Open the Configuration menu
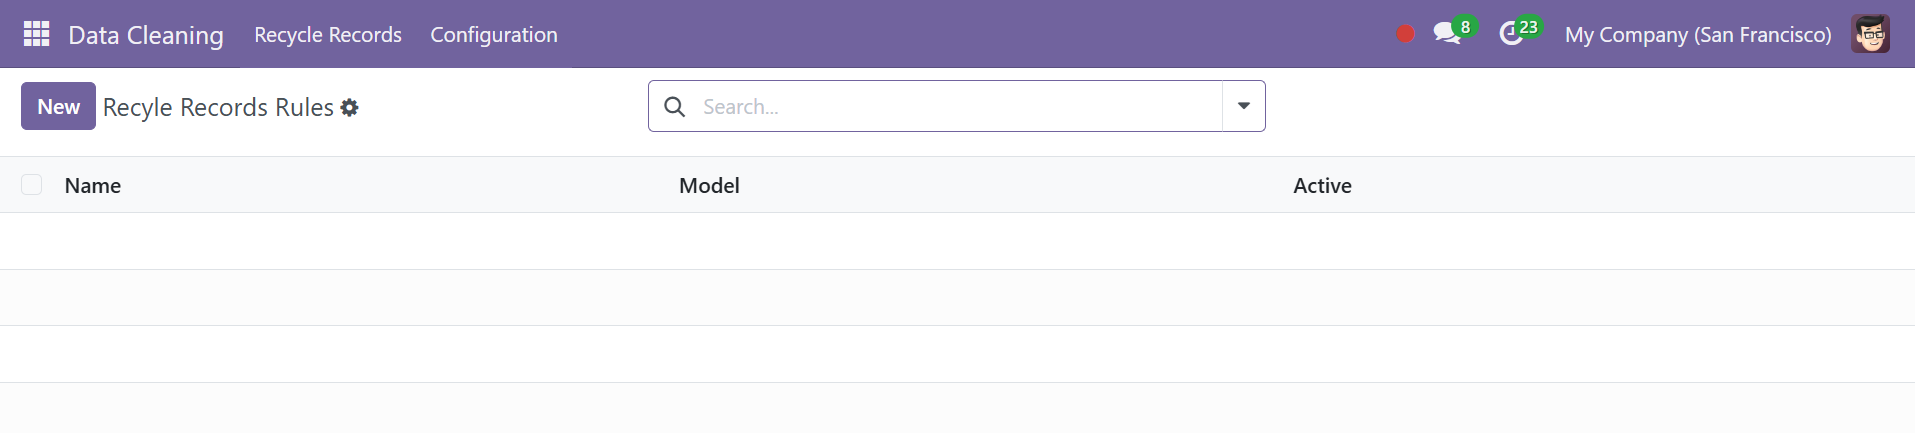The image size is (1915, 433). click(494, 34)
